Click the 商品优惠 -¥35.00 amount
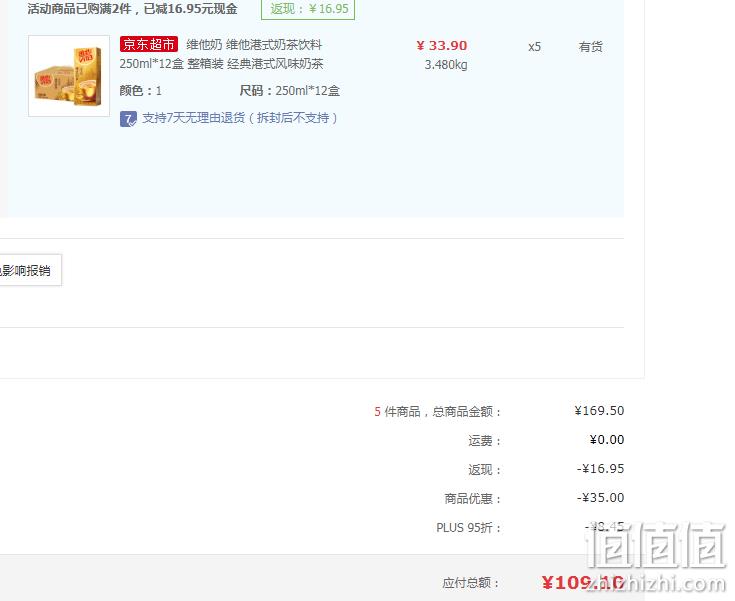The height and width of the screenshot is (601, 735). point(600,498)
